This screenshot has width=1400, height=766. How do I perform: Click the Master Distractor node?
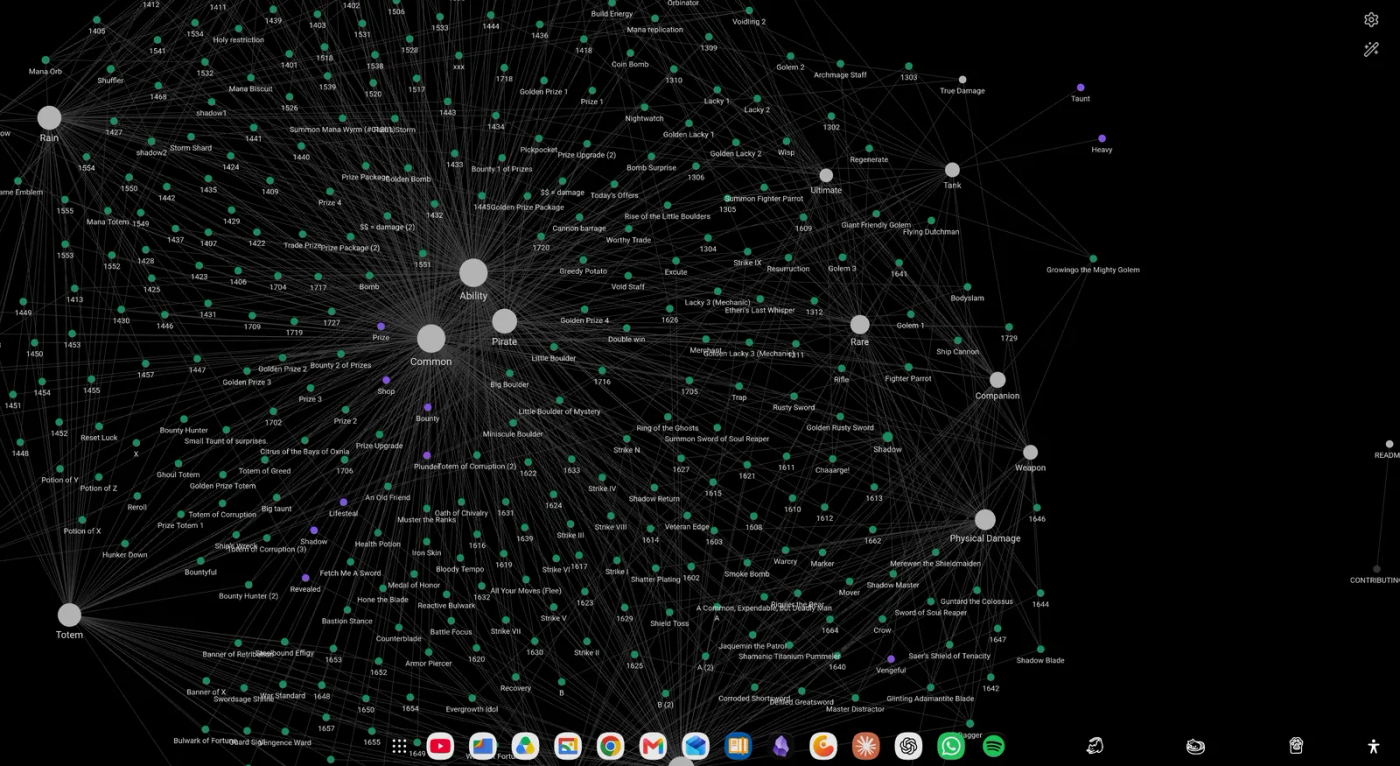point(855,698)
